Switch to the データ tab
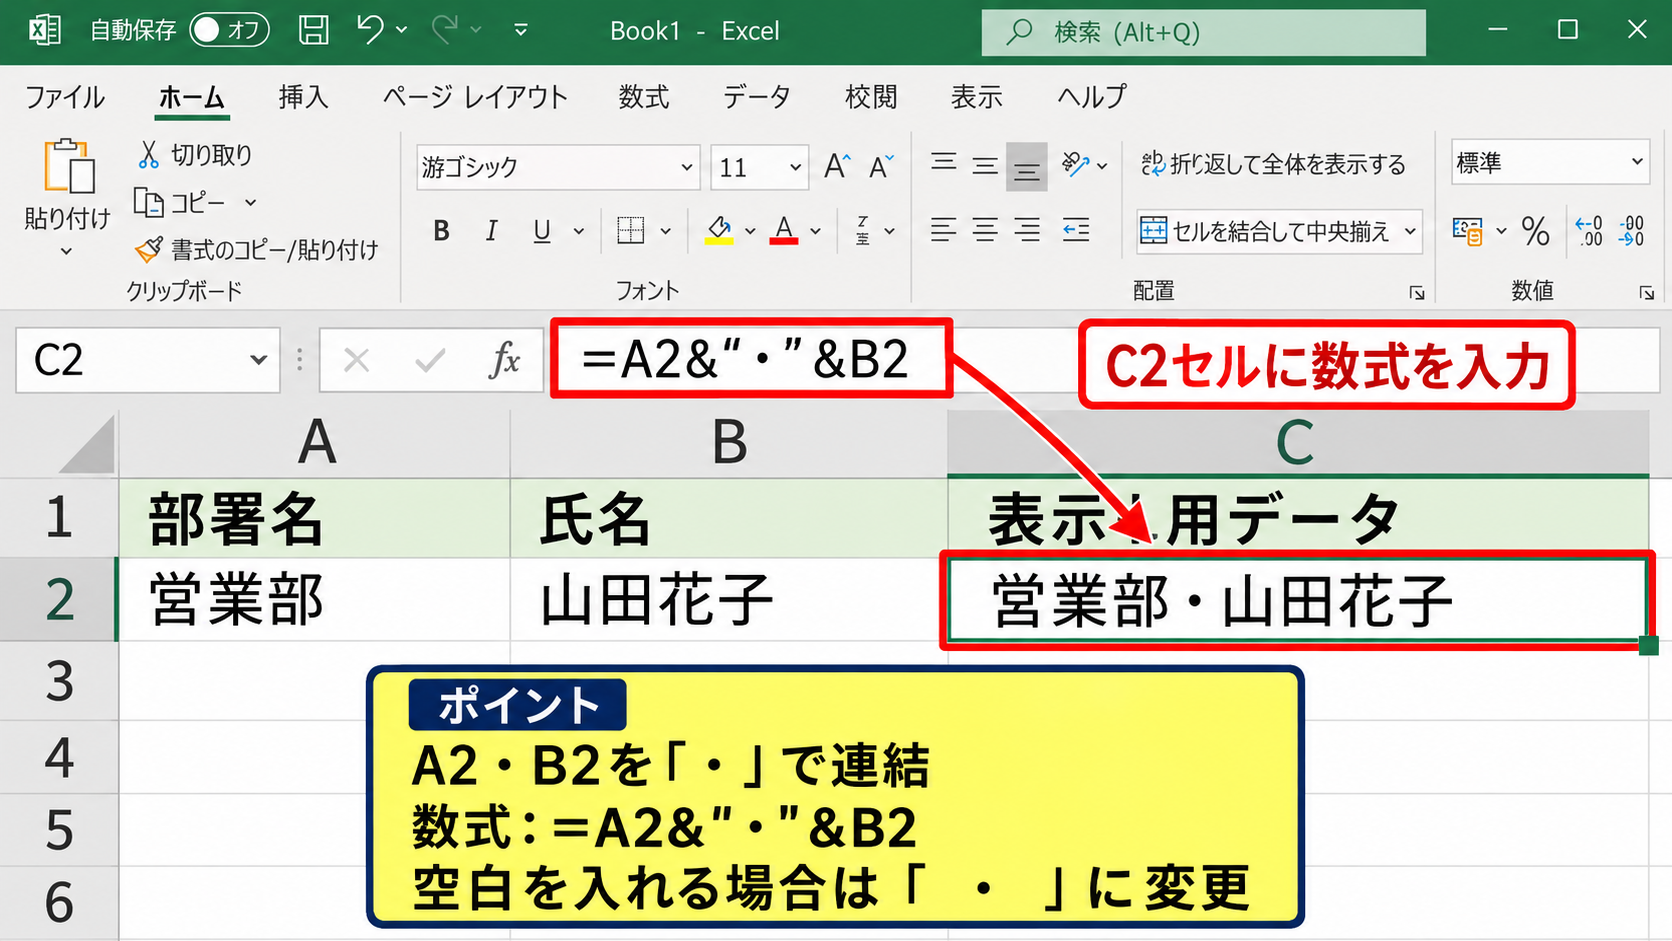This screenshot has height=941, width=1672. (x=756, y=97)
